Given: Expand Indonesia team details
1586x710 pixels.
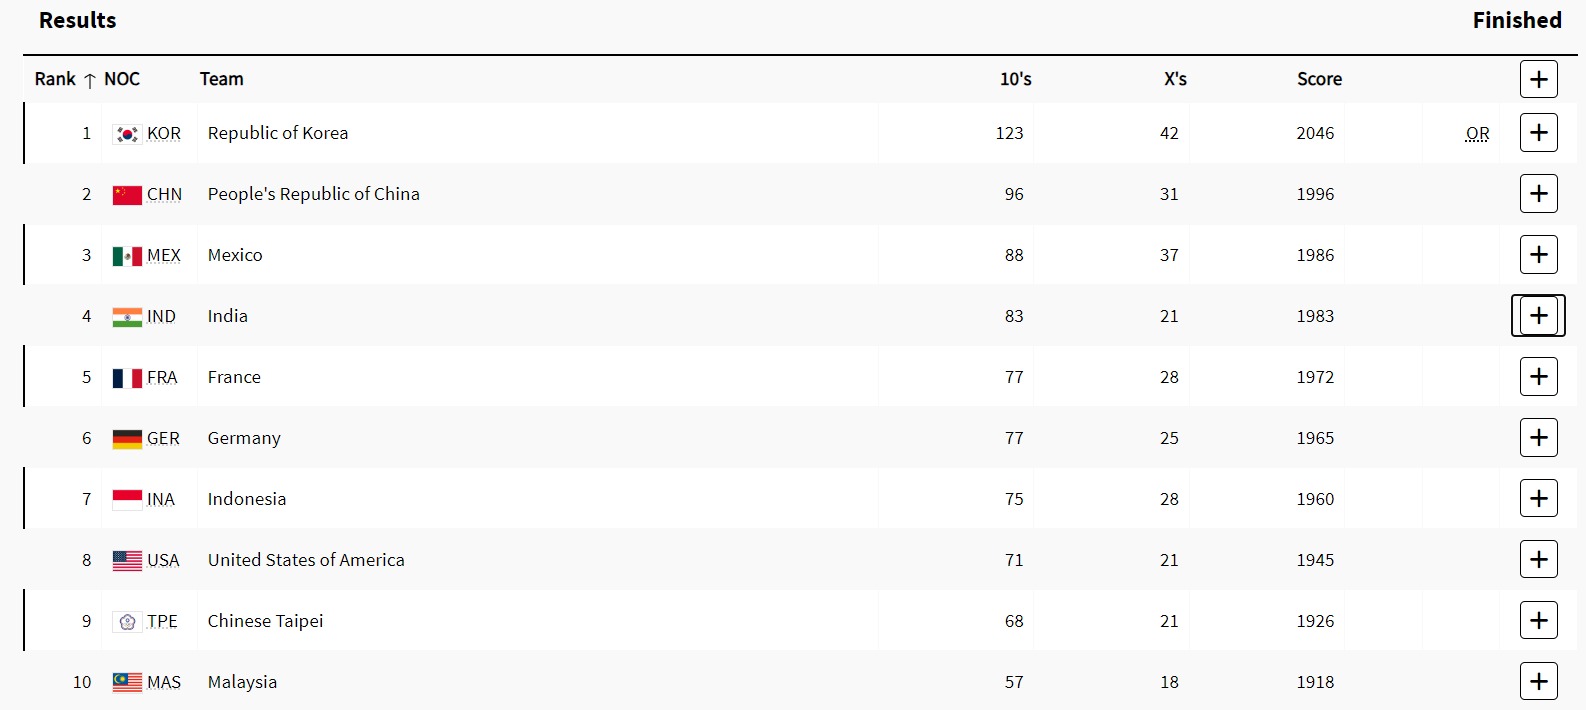Looking at the screenshot, I should pos(1538,499).
